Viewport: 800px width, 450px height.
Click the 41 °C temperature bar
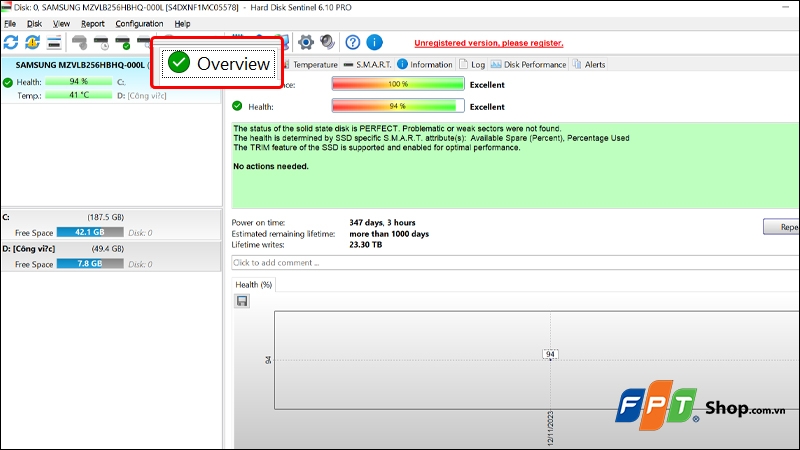point(79,95)
